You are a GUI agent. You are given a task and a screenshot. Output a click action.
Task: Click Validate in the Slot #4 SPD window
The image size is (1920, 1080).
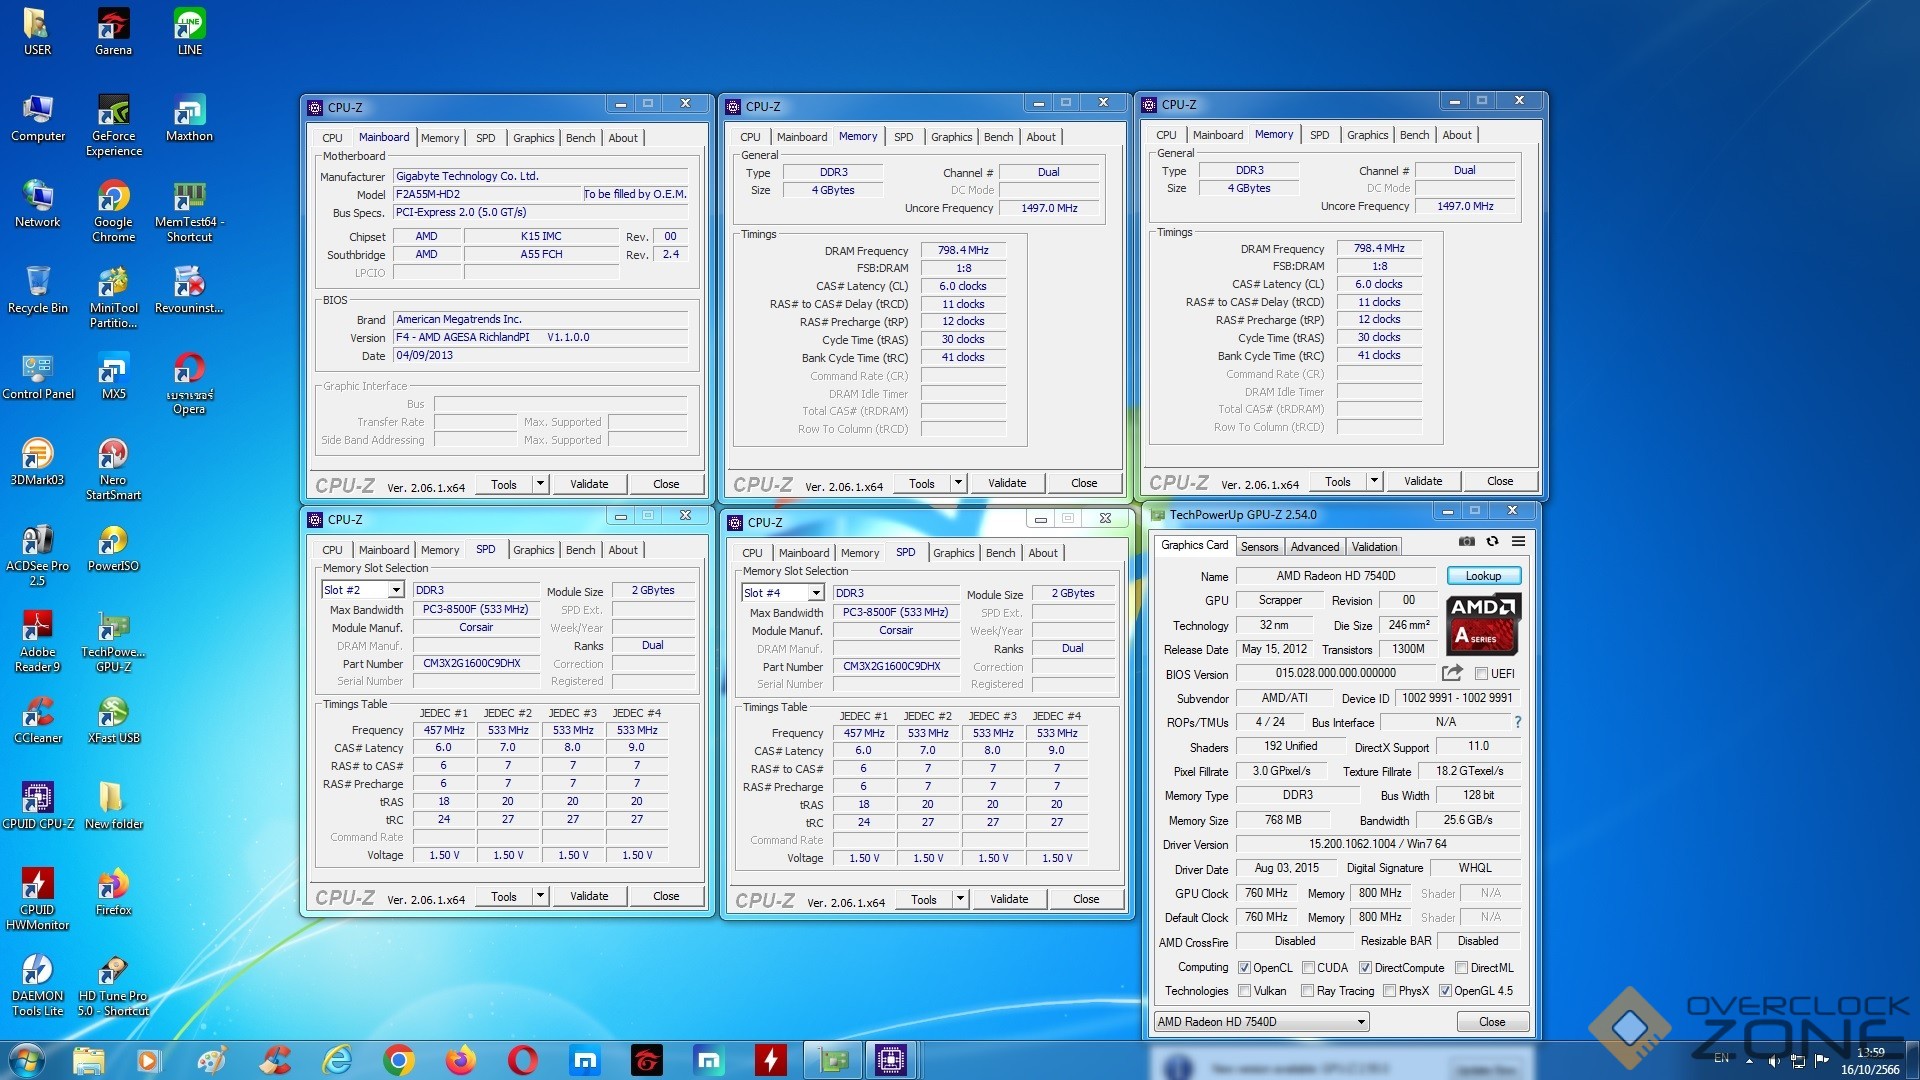1008,899
